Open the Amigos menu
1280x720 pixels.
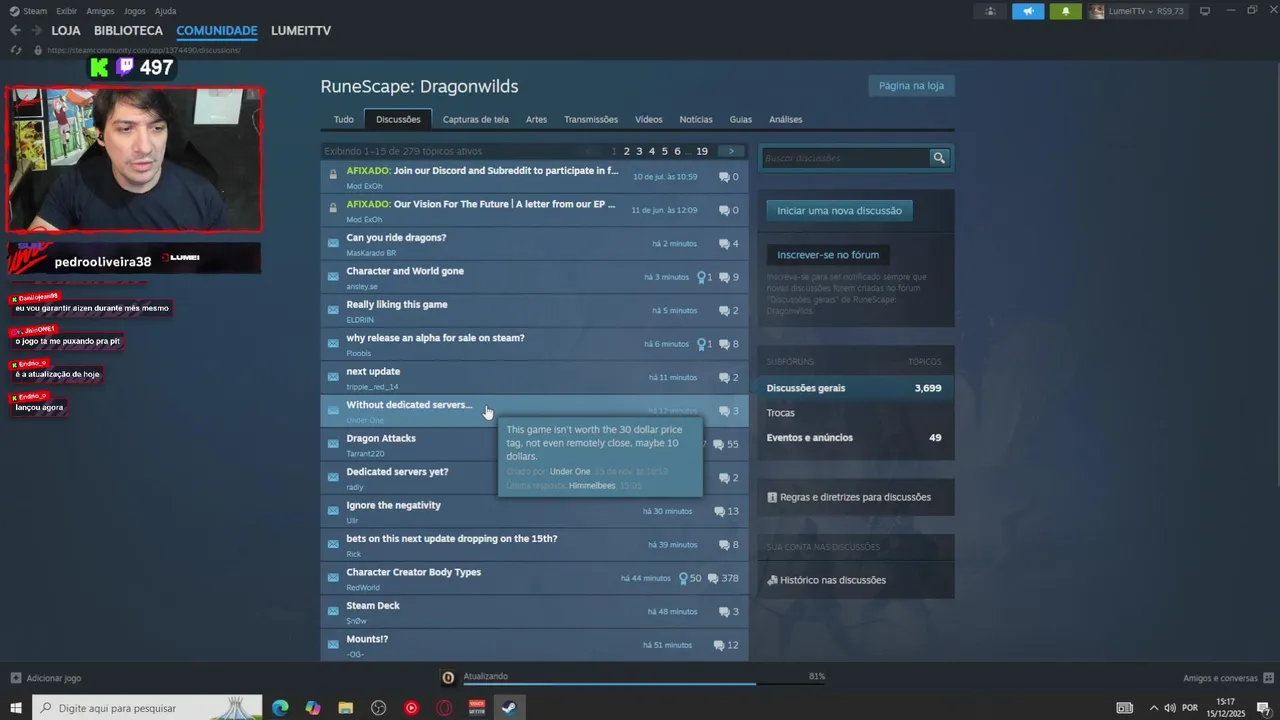(x=100, y=11)
